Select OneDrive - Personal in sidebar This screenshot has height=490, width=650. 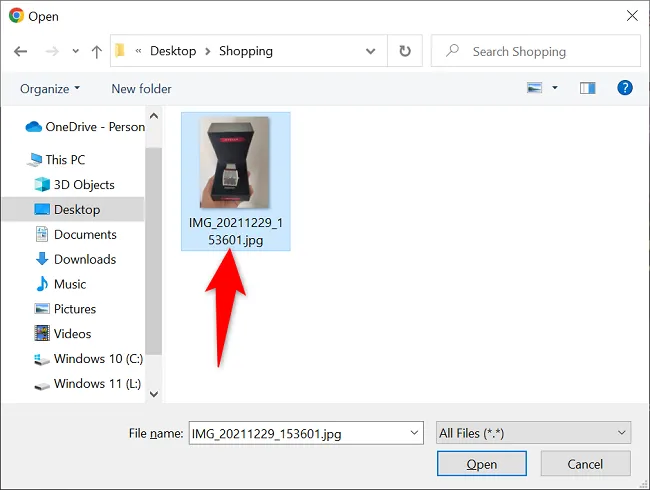[85, 127]
